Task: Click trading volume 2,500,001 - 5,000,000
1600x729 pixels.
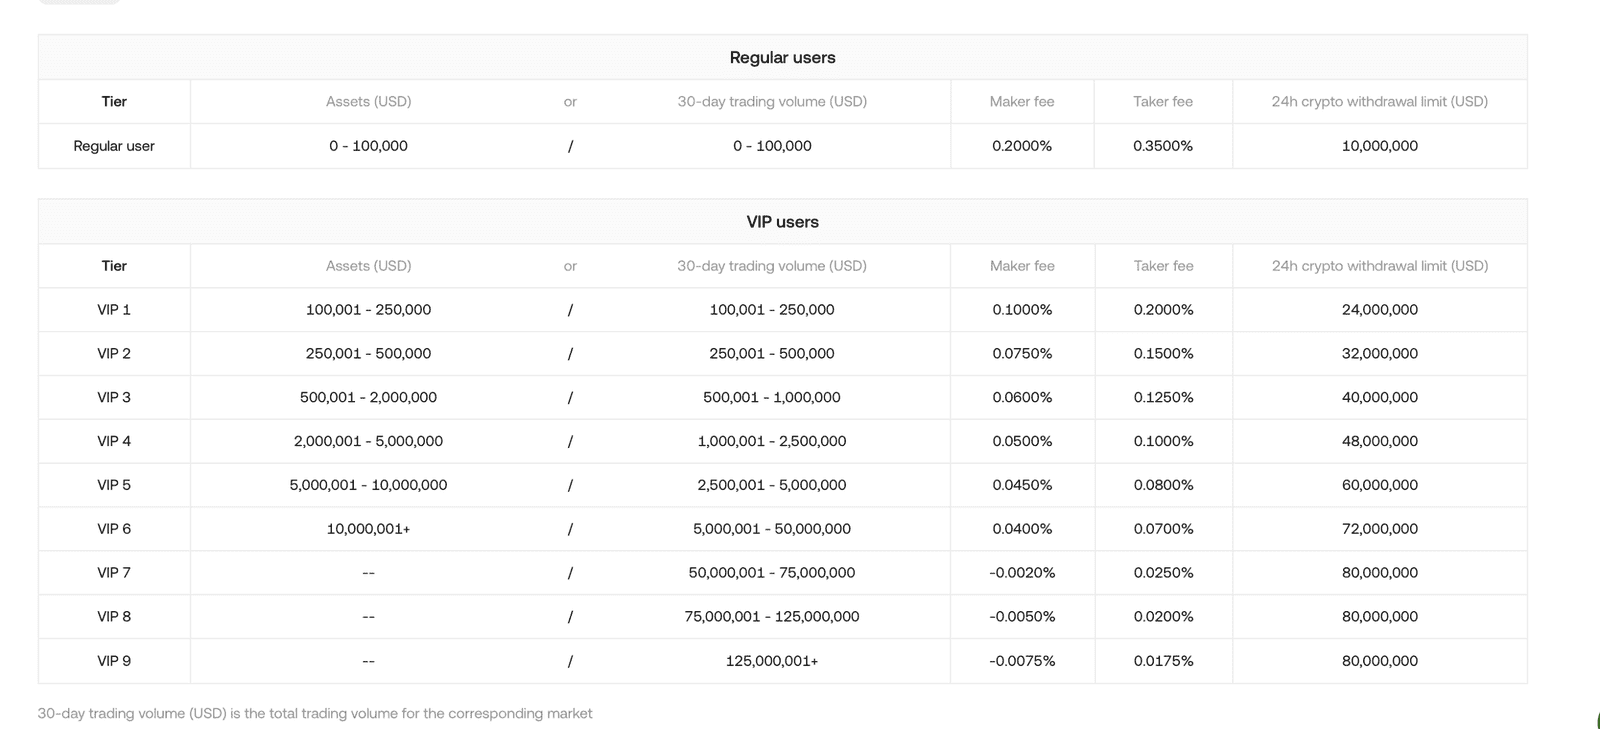Action: pyautogui.click(x=772, y=485)
